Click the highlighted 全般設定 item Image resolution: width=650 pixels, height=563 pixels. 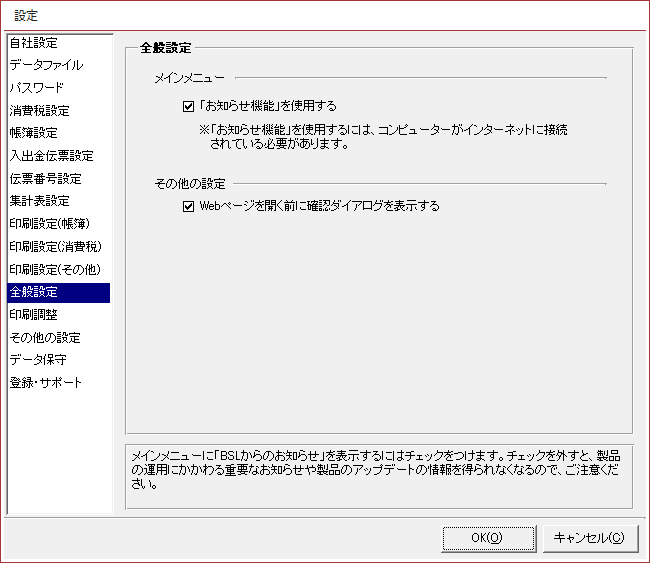pos(34,293)
